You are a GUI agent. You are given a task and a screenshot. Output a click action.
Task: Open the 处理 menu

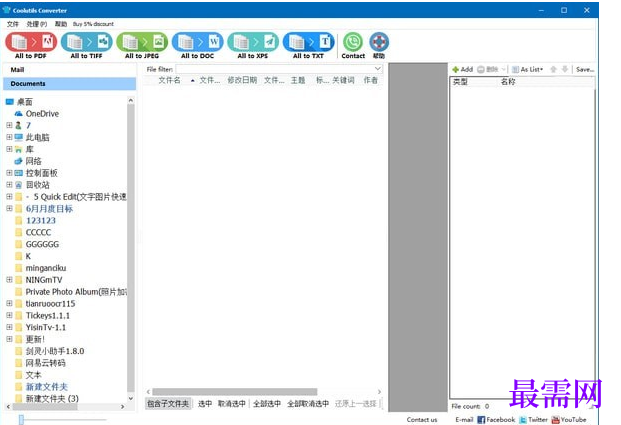(36, 24)
